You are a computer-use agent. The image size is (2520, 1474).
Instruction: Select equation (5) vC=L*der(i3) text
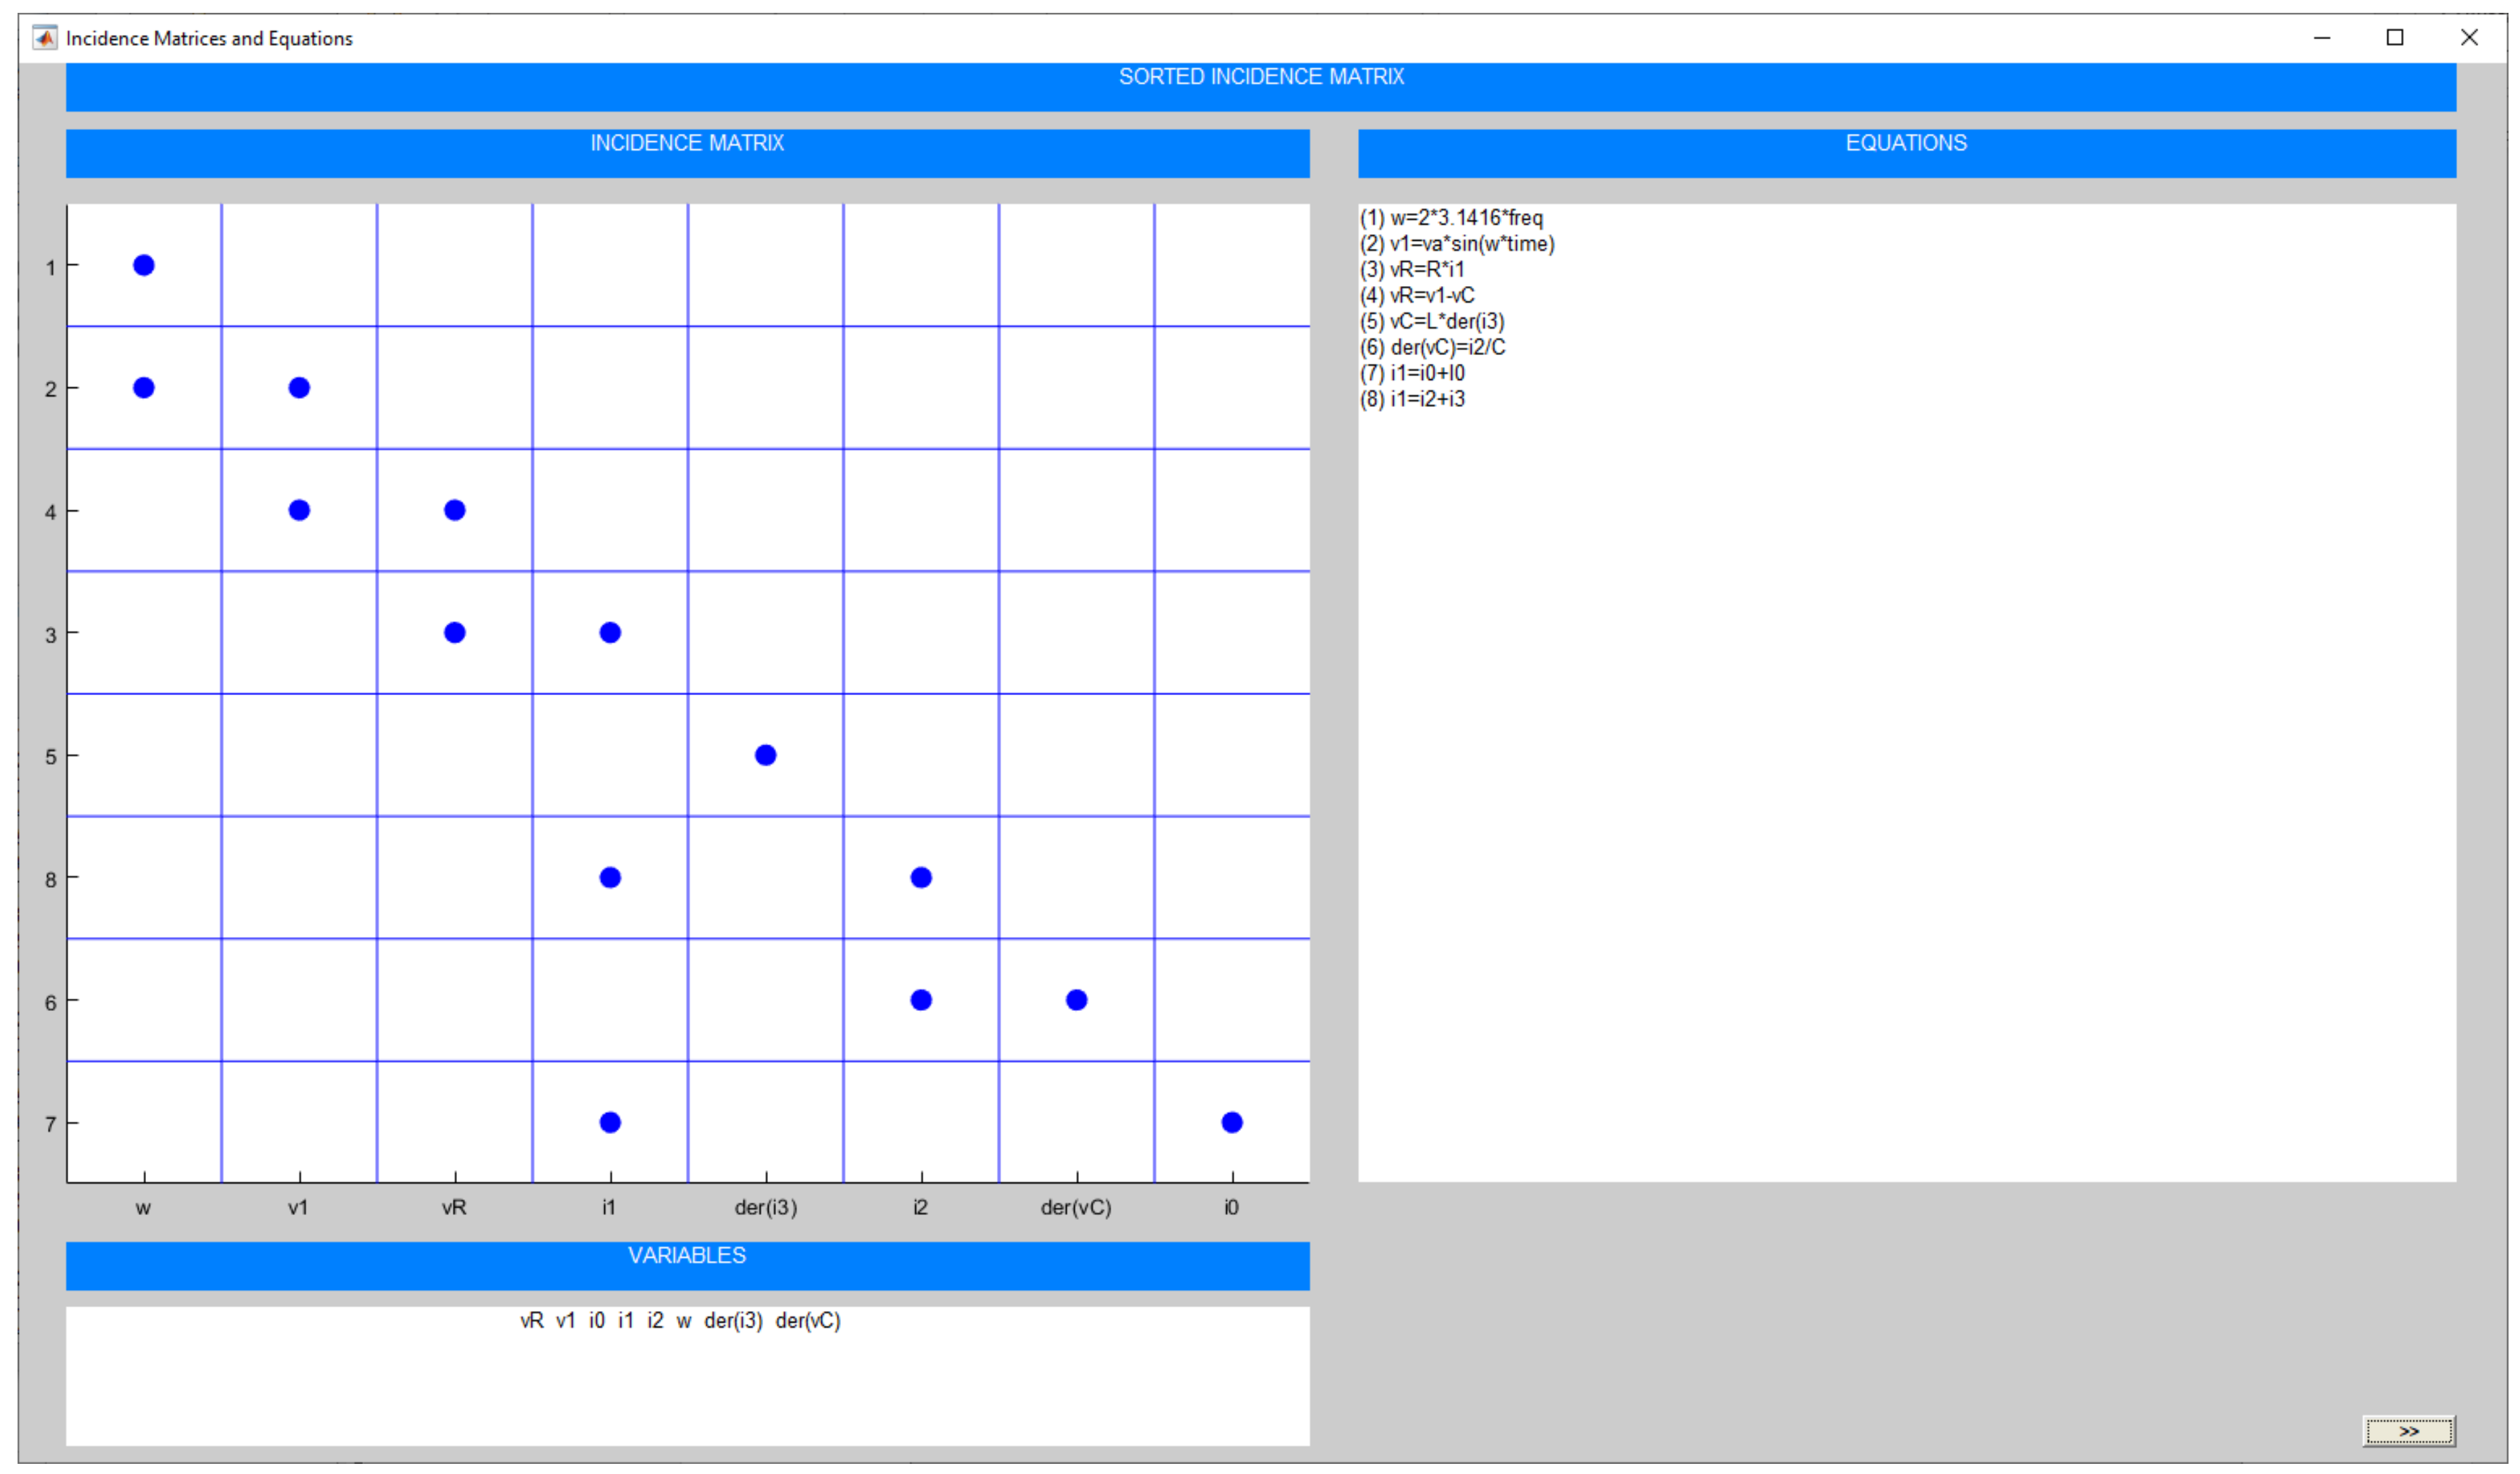[1432, 322]
